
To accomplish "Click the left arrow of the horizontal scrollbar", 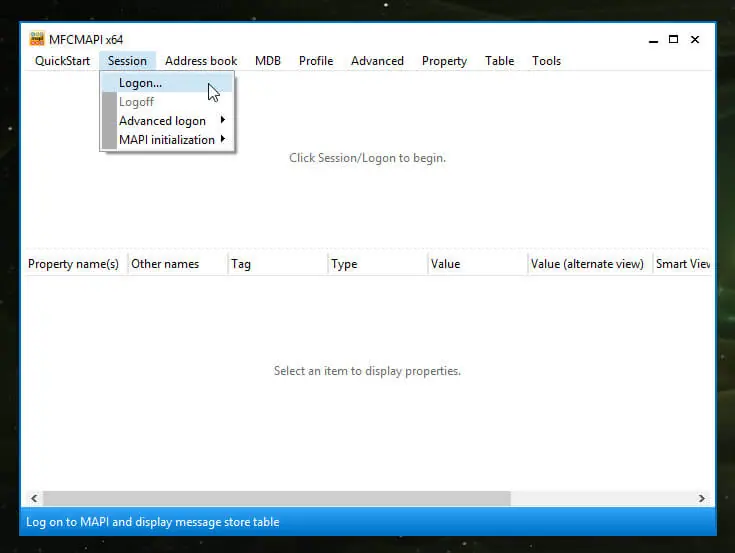I will tap(34, 498).
